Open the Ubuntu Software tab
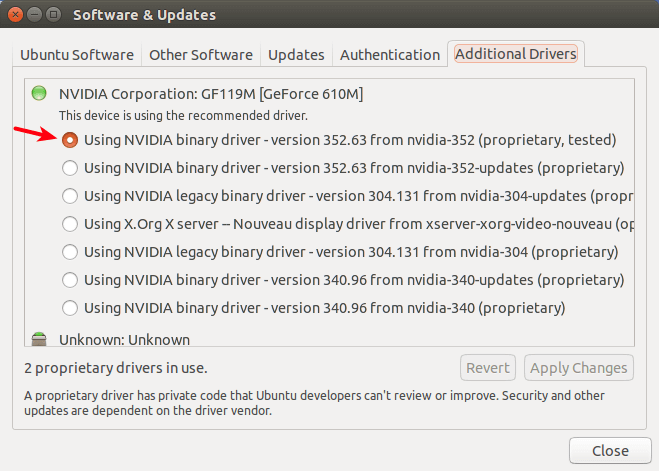Image resolution: width=659 pixels, height=471 pixels. click(x=79, y=55)
